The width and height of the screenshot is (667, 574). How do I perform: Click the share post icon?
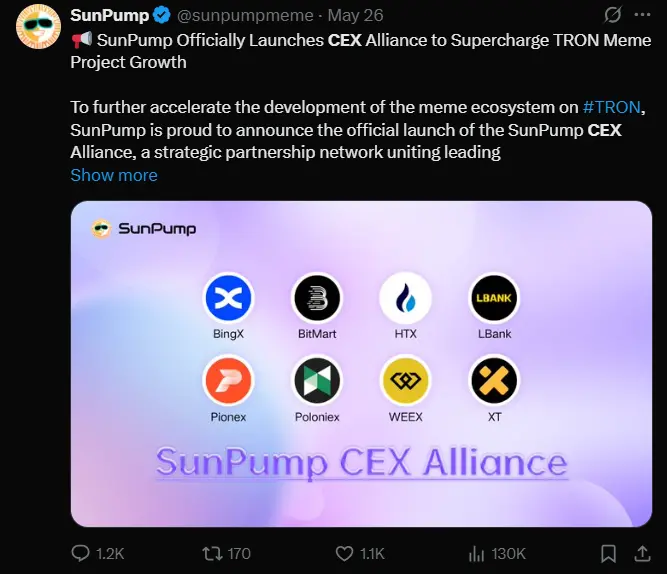coord(641,553)
